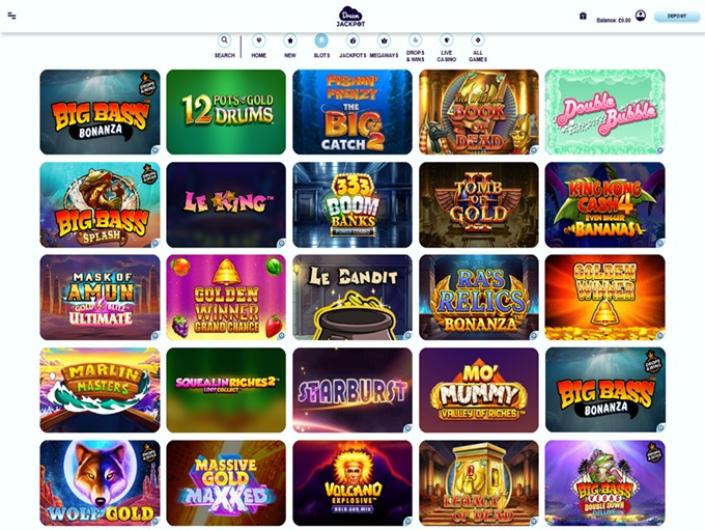705x530 pixels.
Task: Open the New games star icon
Action: 290,40
